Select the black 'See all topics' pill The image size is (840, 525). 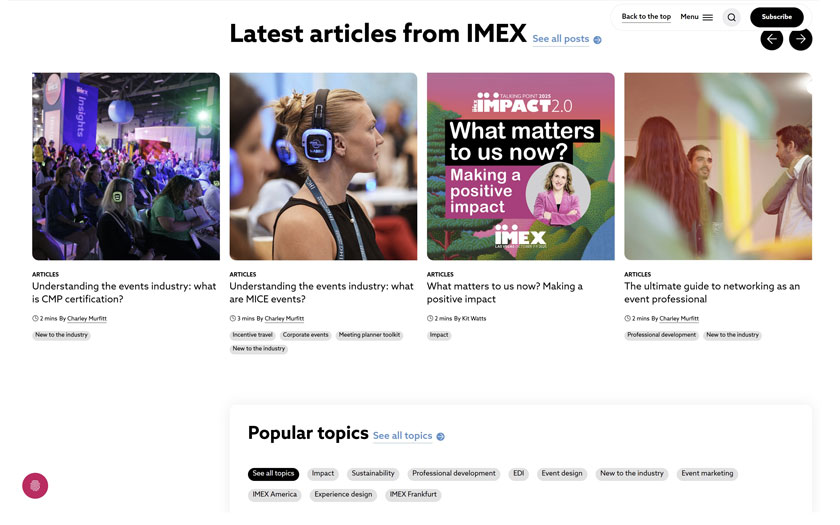point(273,474)
